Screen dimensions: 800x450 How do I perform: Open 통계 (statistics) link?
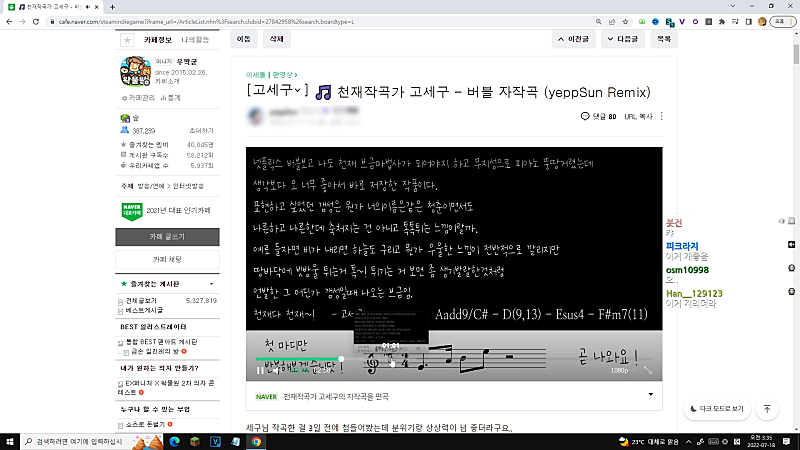pyautogui.click(x=171, y=97)
